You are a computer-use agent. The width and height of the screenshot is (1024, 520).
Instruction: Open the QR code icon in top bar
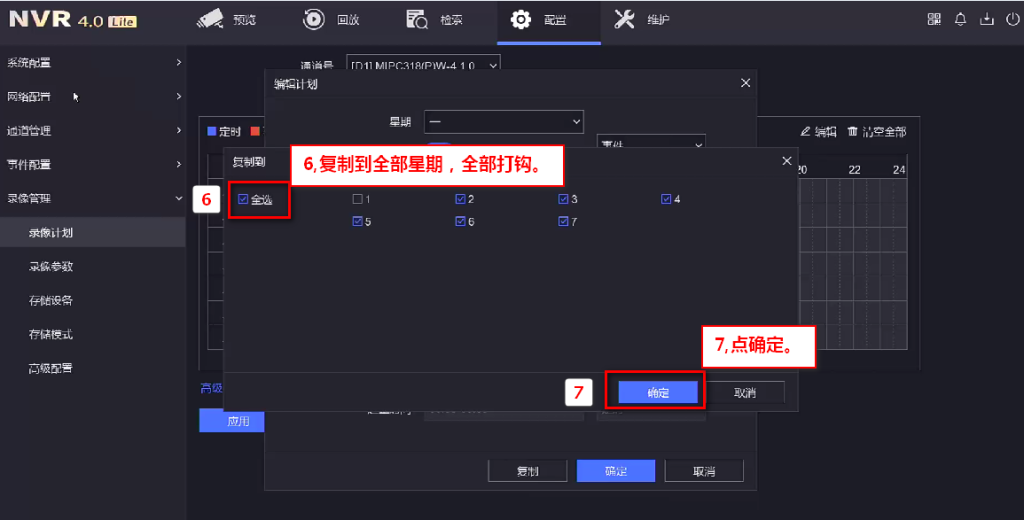click(934, 19)
